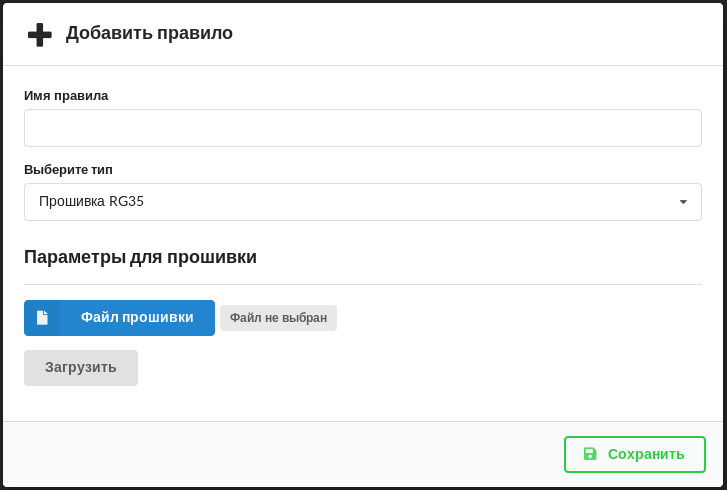Viewport: 727px width, 490px height.
Task: Click the "Выберите тип" label
Action: click(68, 170)
